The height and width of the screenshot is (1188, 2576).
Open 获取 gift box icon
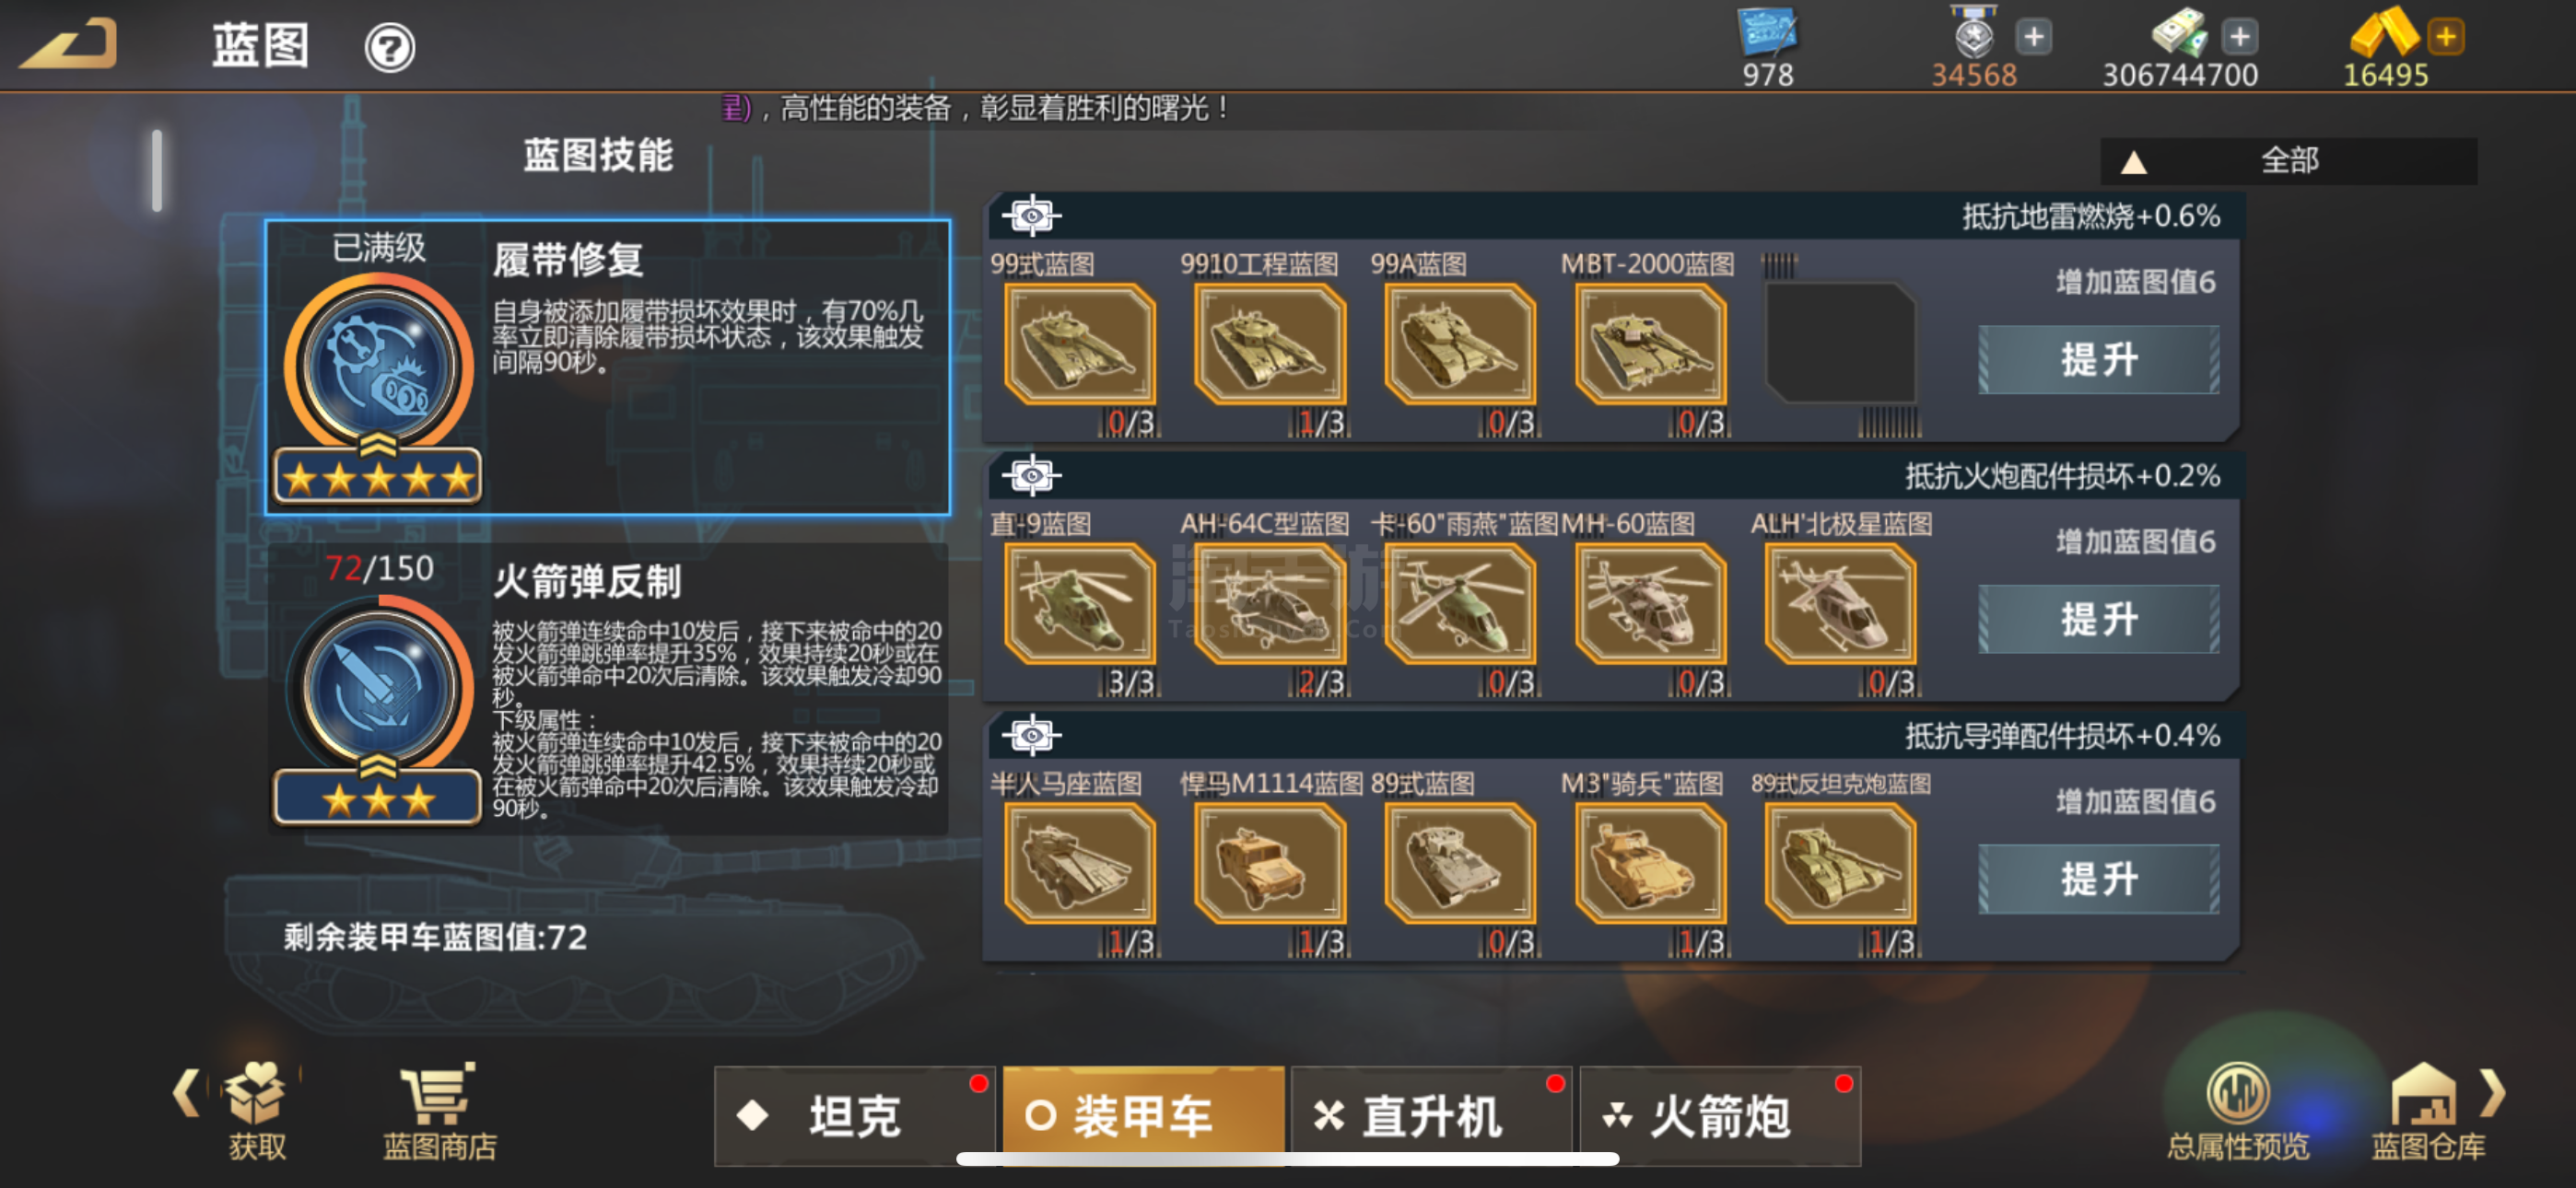click(x=256, y=1112)
